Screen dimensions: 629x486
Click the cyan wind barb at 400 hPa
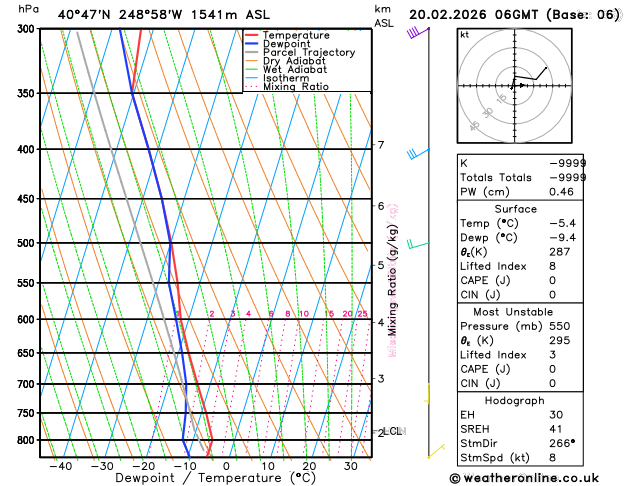417,153
